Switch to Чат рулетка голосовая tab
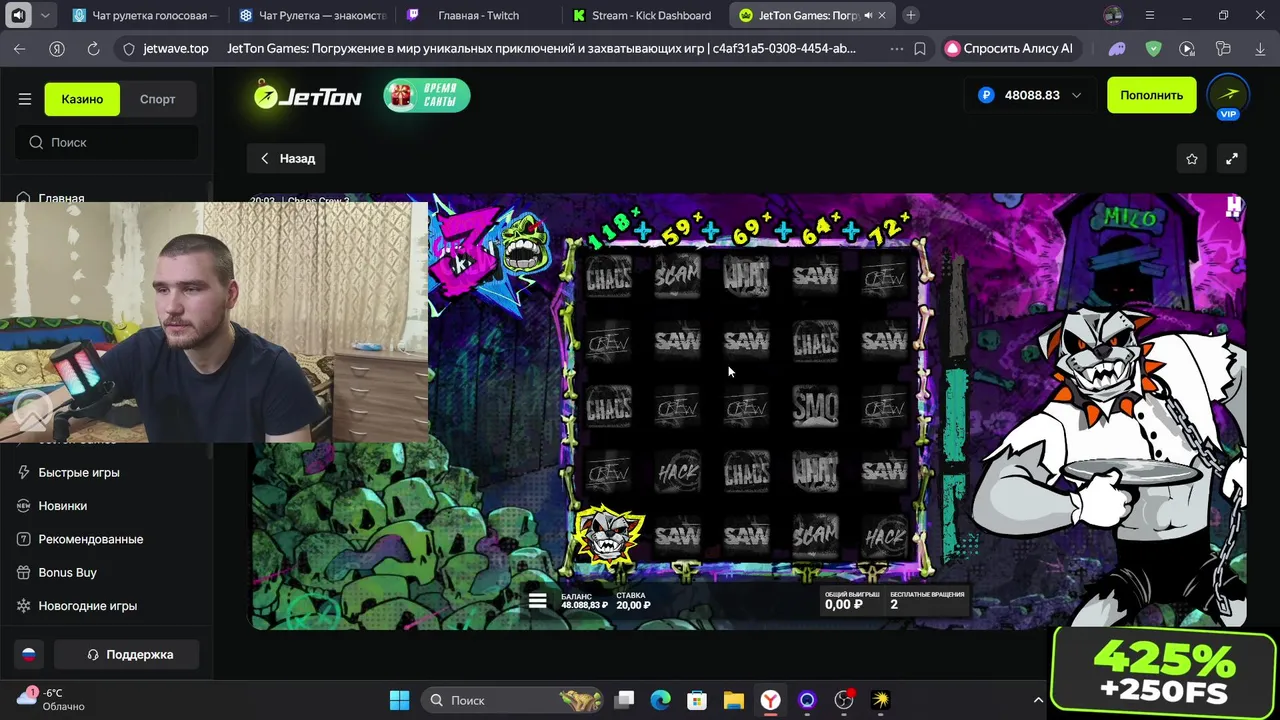Viewport: 1280px width, 720px height. click(145, 15)
